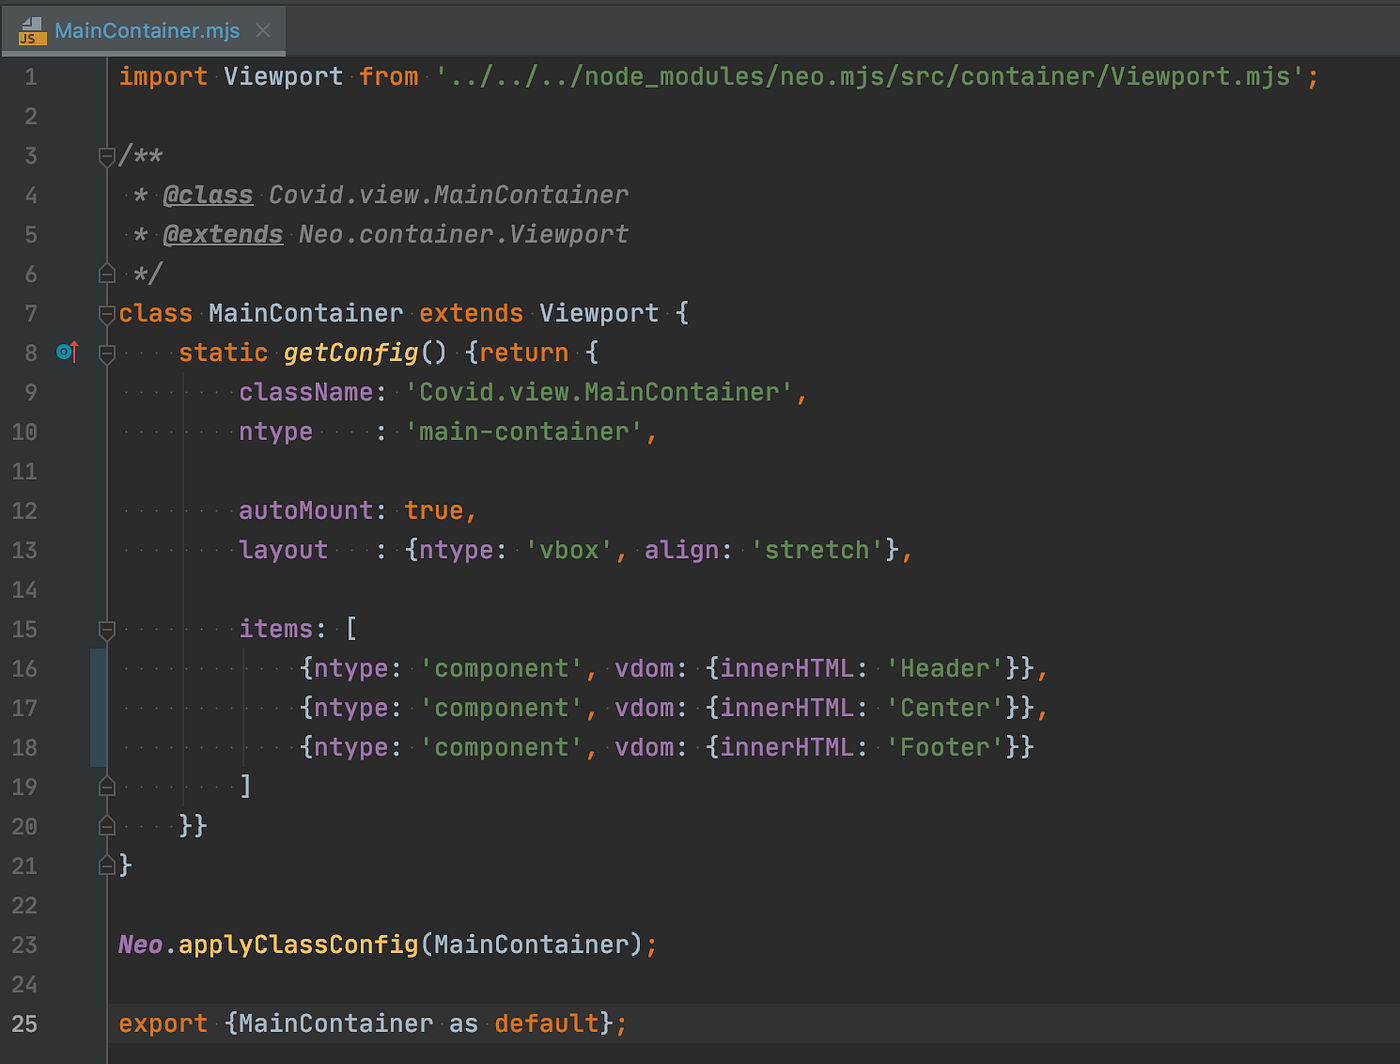Click the fold end marker at line 21
Viewport: 1400px width, 1064px height.
(106, 865)
